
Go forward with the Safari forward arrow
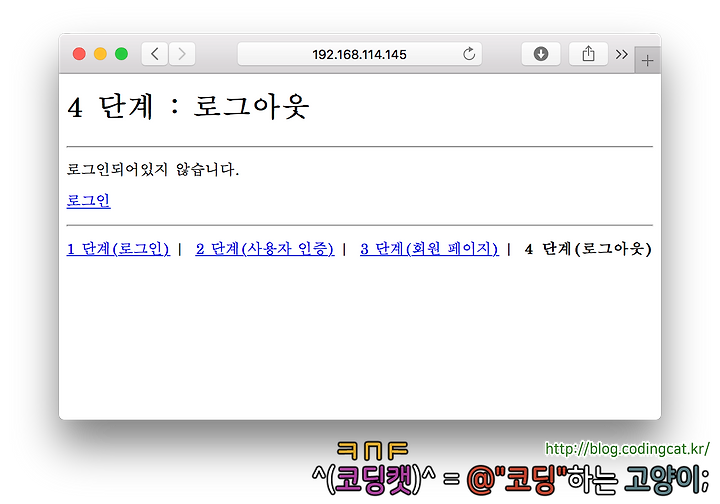click(182, 54)
